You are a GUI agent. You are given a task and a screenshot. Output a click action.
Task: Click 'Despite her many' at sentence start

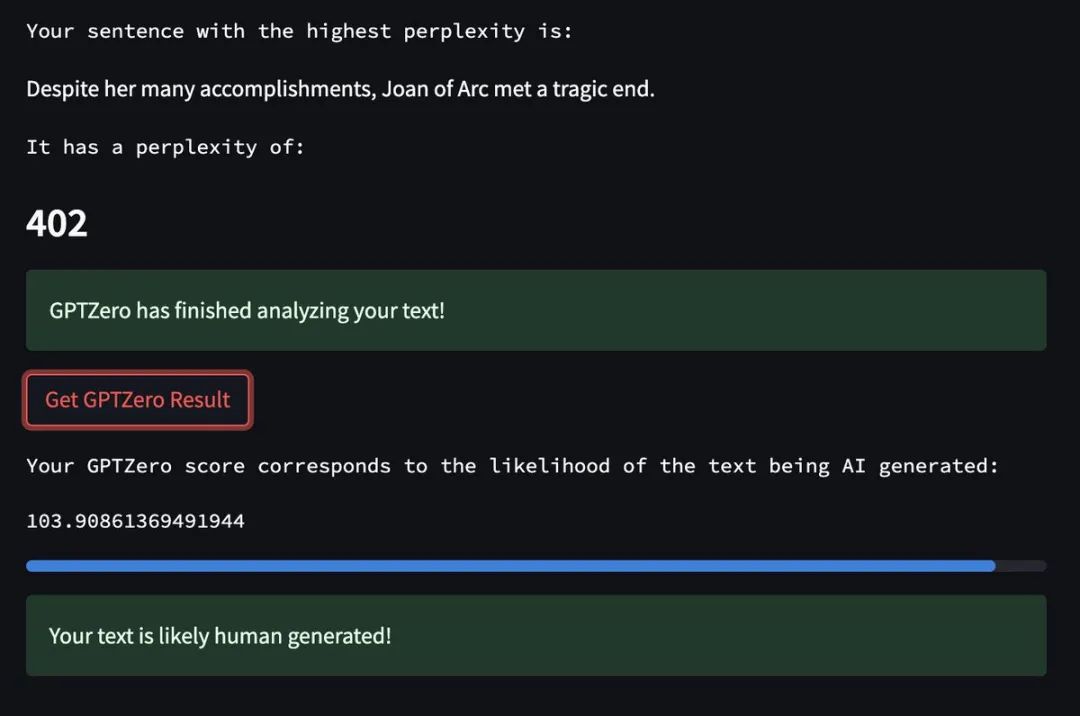(110, 90)
